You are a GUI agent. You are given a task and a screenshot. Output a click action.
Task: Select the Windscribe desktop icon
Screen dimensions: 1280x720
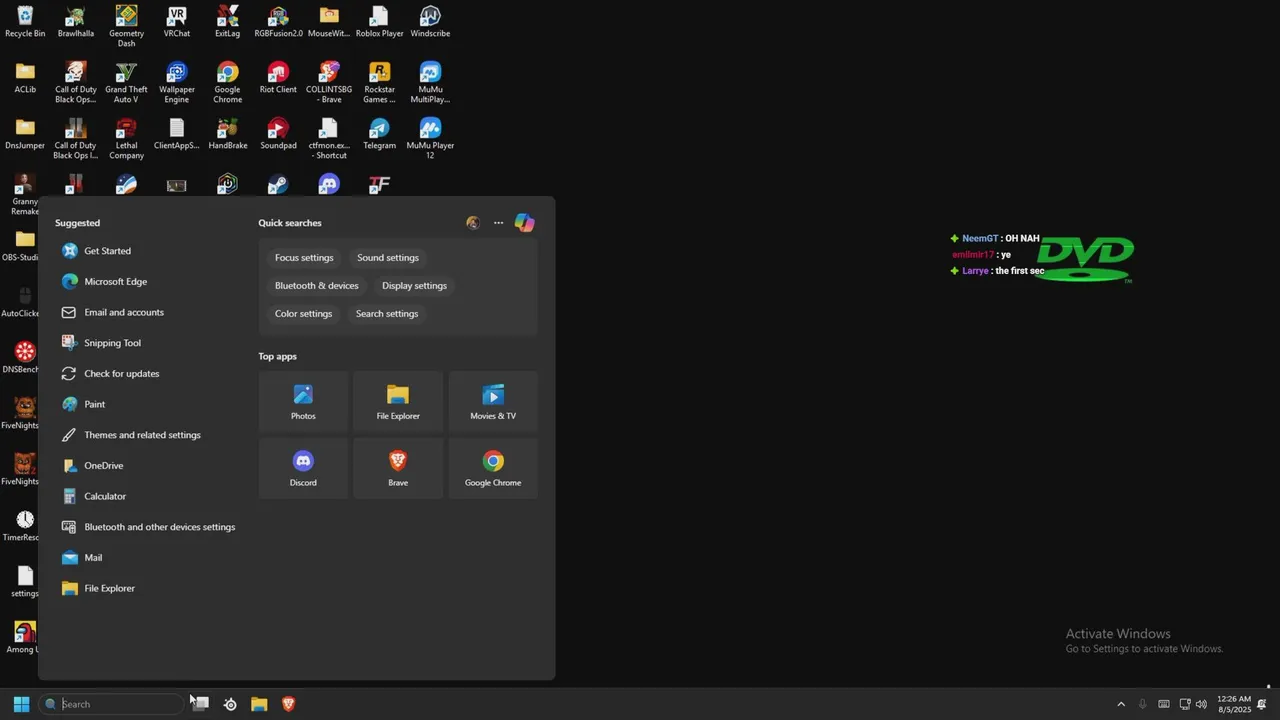(x=430, y=22)
